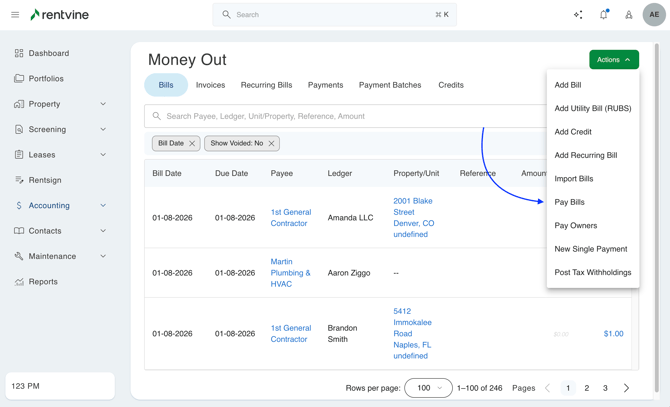Screen dimensions: 670x407
Task: Open the hamburger menu icon
Action: 15,15
